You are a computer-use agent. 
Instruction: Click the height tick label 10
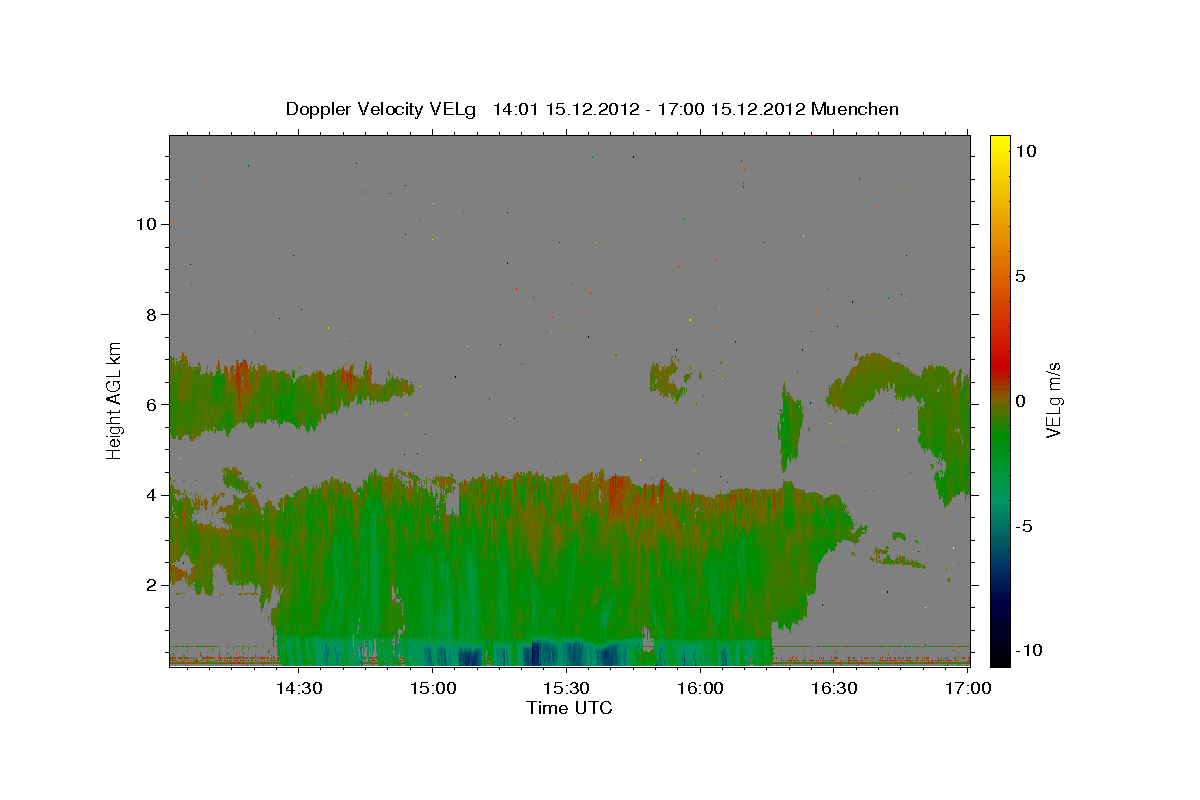146,224
